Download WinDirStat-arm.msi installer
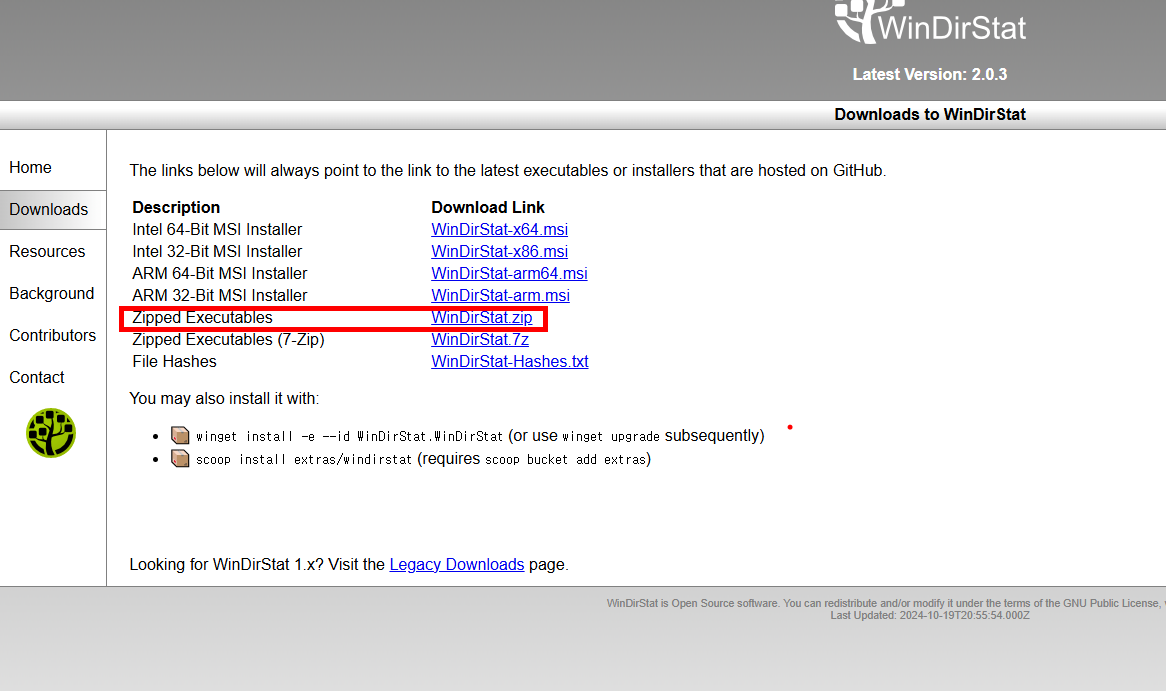This screenshot has width=1166, height=691. pos(500,295)
